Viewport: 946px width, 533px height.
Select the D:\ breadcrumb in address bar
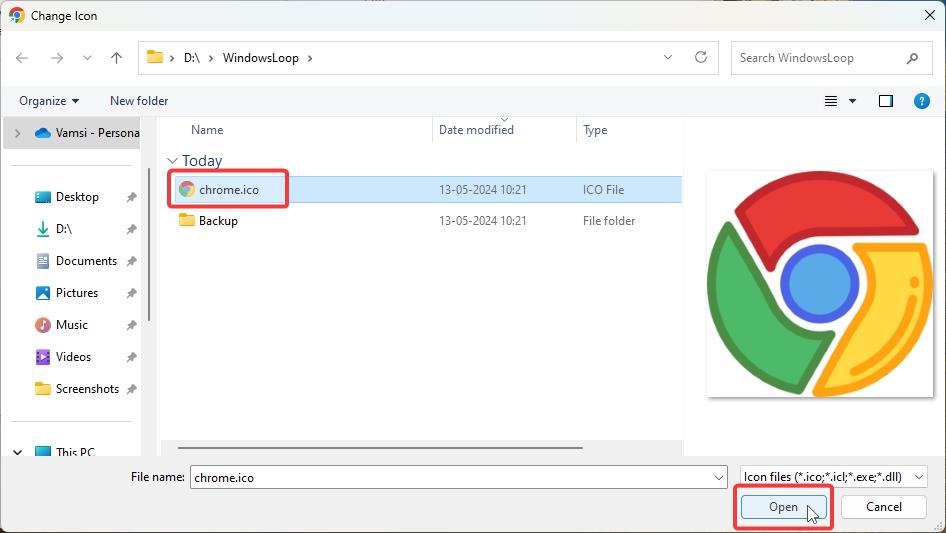click(192, 58)
